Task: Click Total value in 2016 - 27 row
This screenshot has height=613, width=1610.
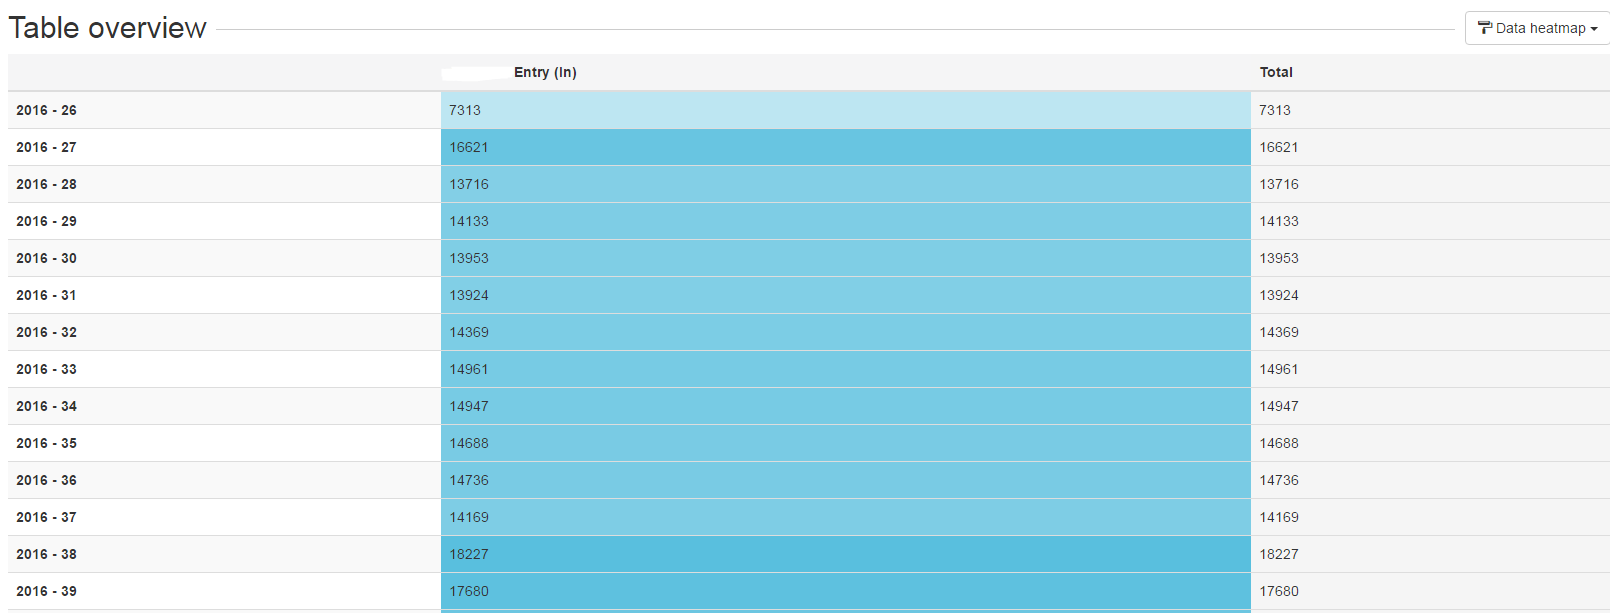Action: (x=1279, y=147)
